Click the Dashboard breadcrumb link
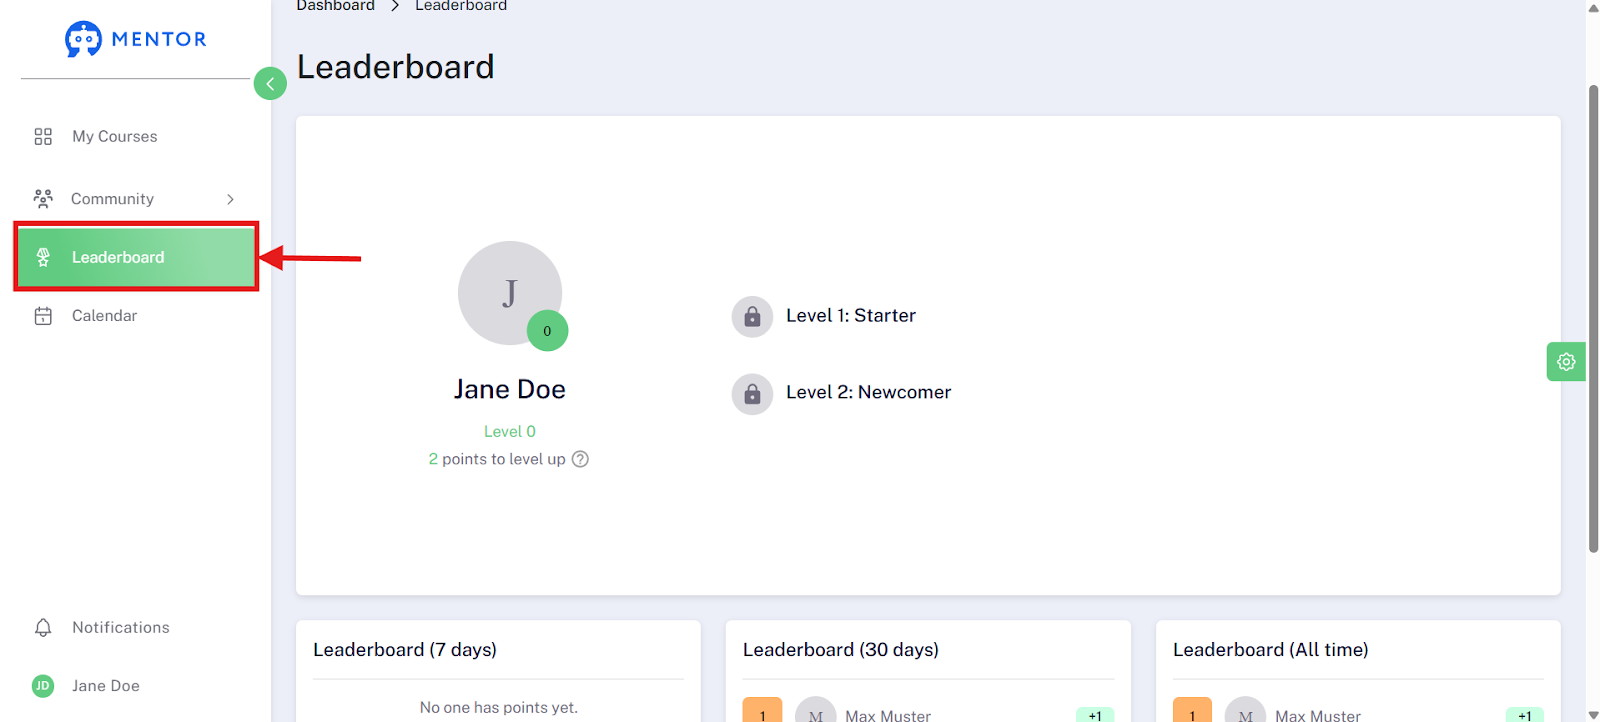Viewport: 1600px width, 722px height. click(x=335, y=6)
